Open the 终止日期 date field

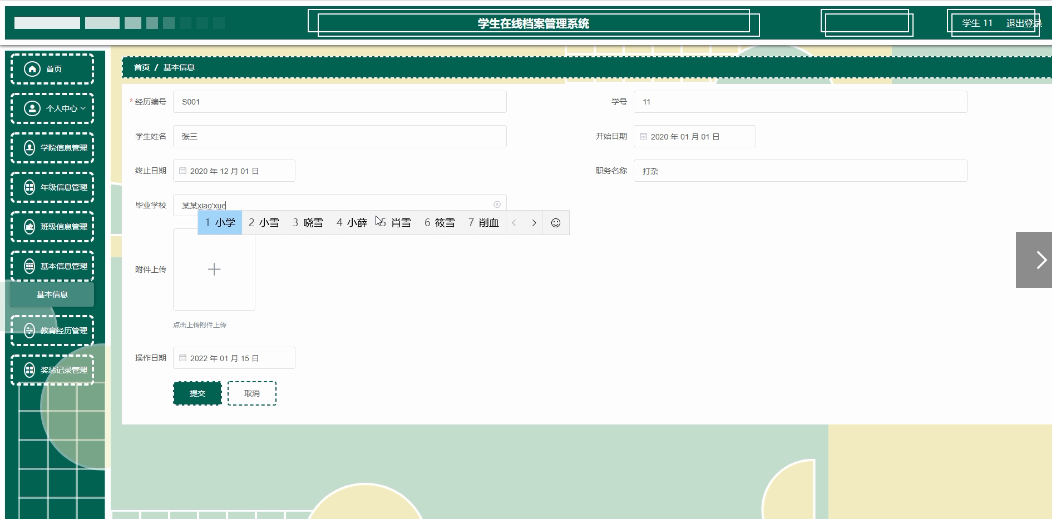click(x=234, y=170)
